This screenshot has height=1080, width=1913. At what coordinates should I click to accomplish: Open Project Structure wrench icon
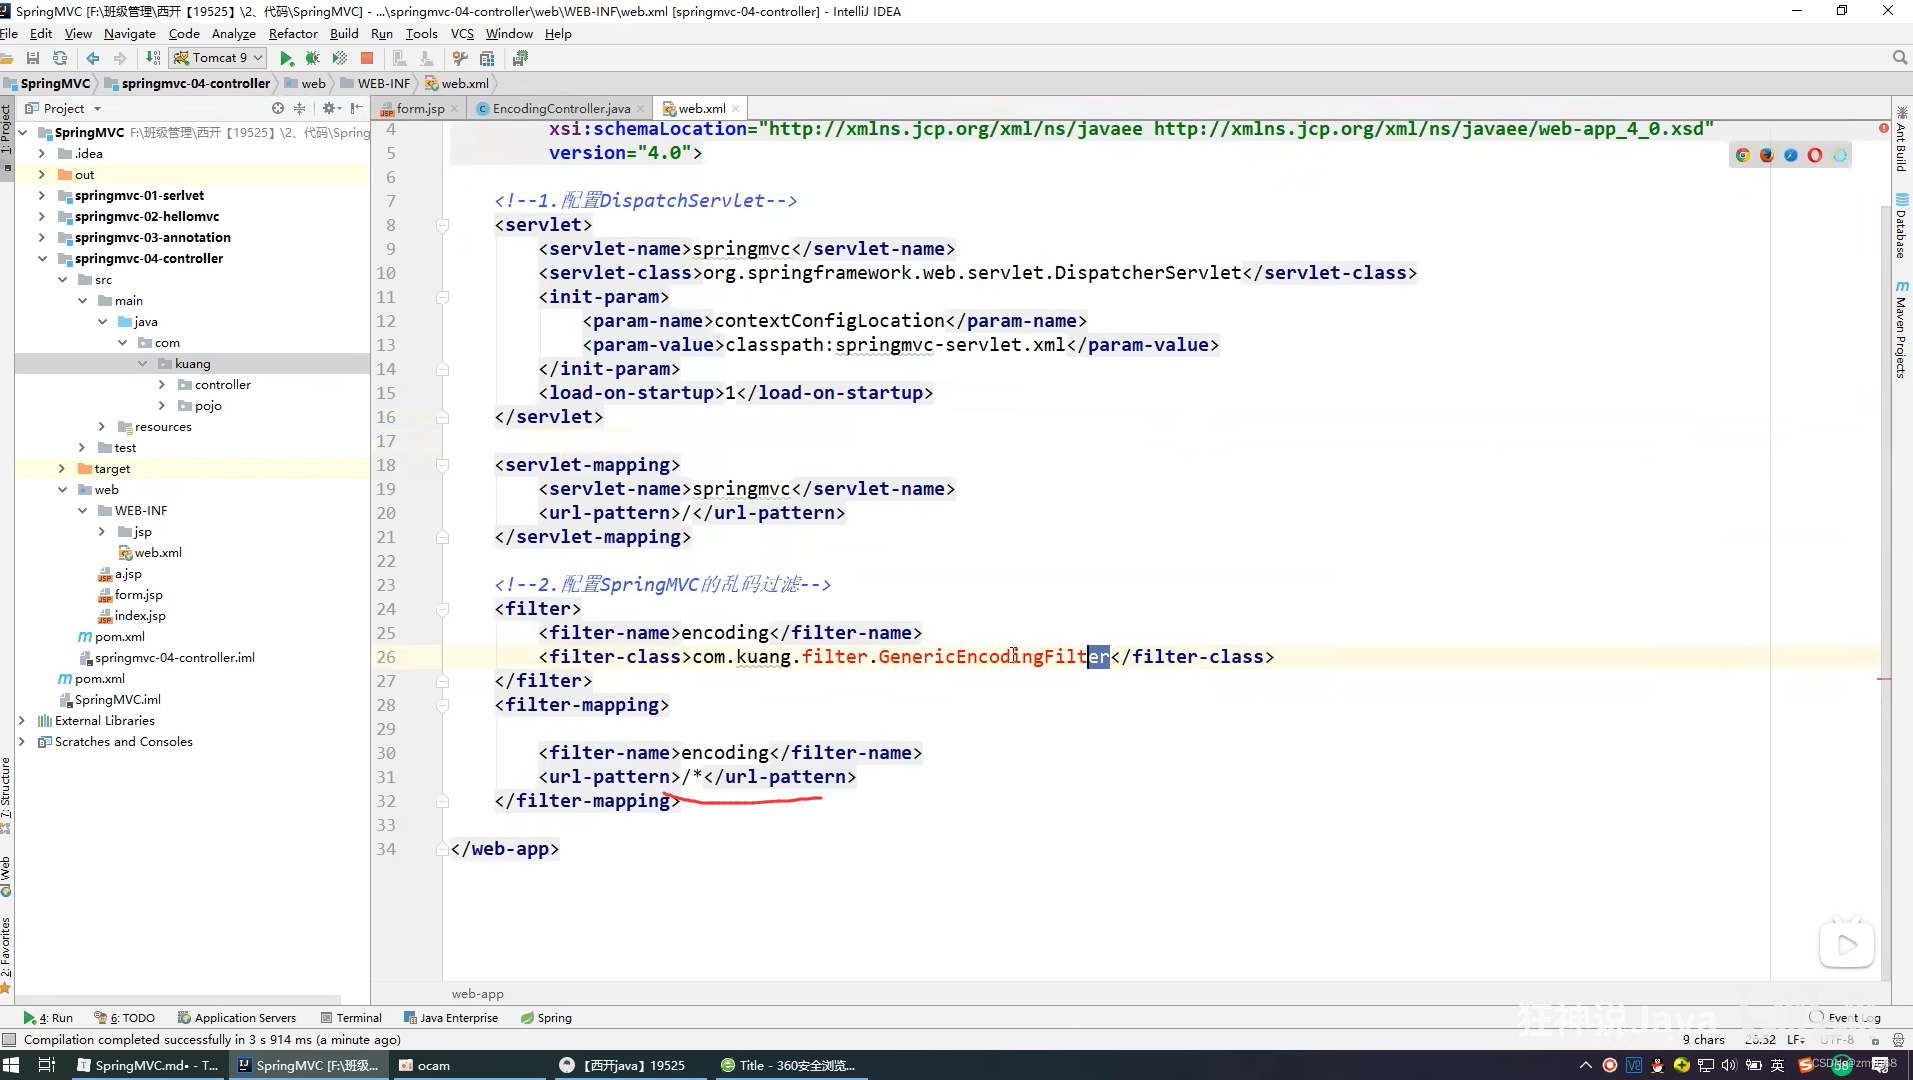460,58
